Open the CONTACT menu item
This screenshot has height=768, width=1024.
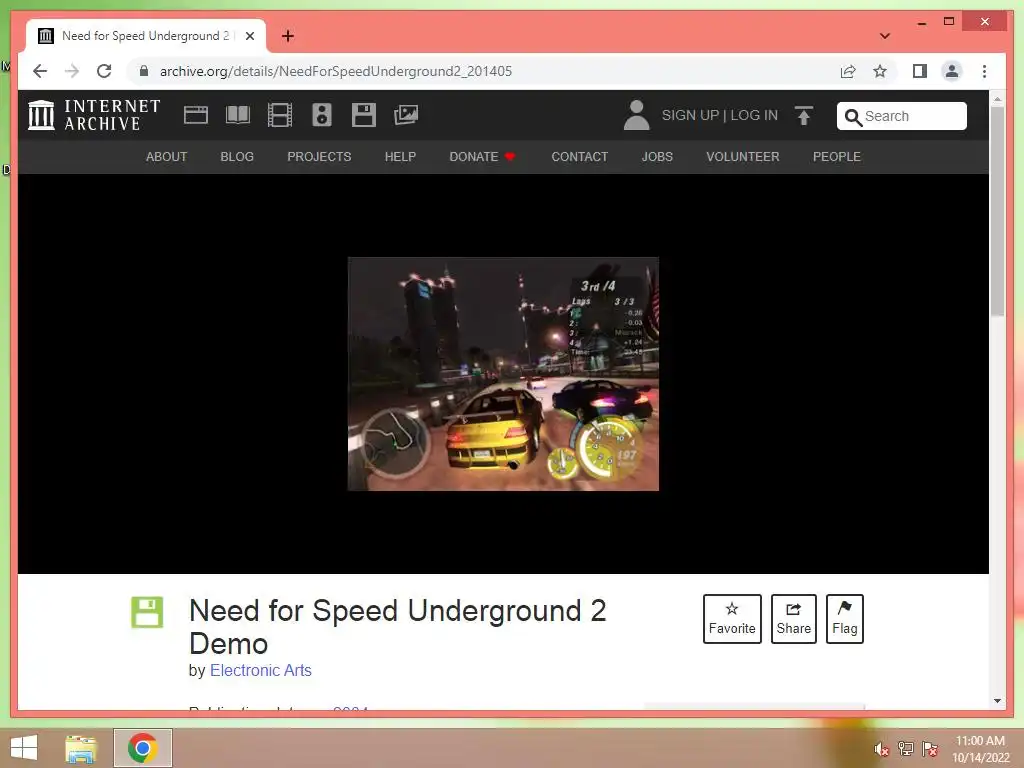click(579, 157)
